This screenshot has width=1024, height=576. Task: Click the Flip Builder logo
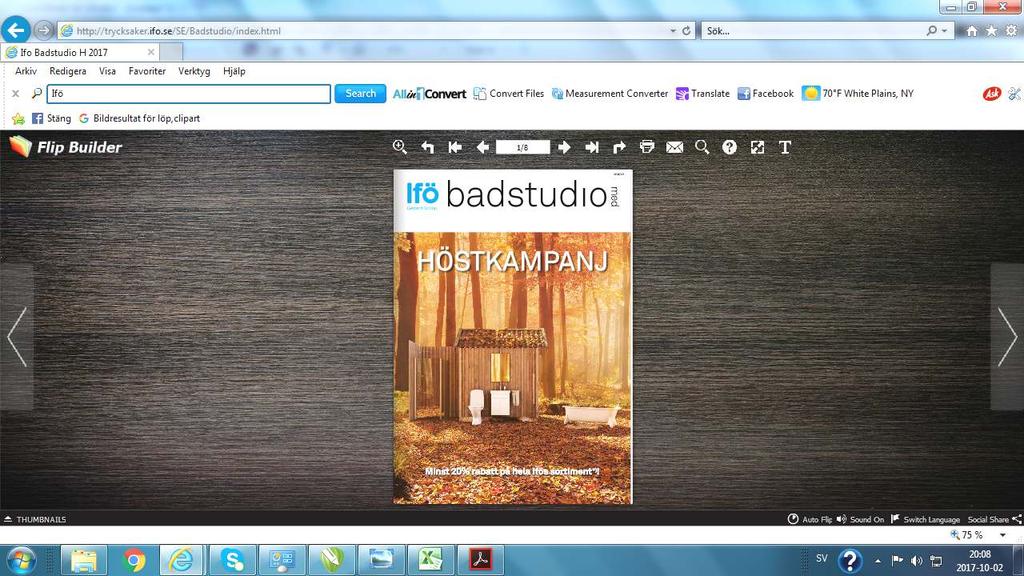pos(66,147)
